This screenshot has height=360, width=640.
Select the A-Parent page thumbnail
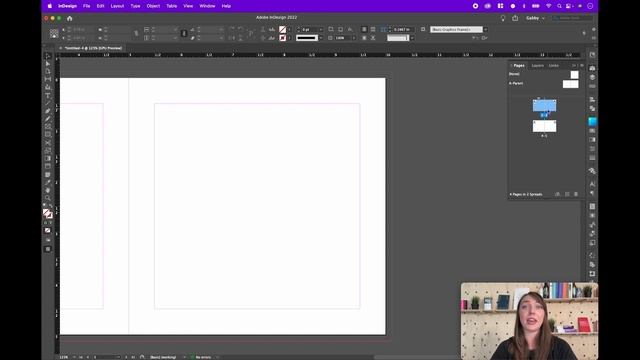[x=571, y=84]
